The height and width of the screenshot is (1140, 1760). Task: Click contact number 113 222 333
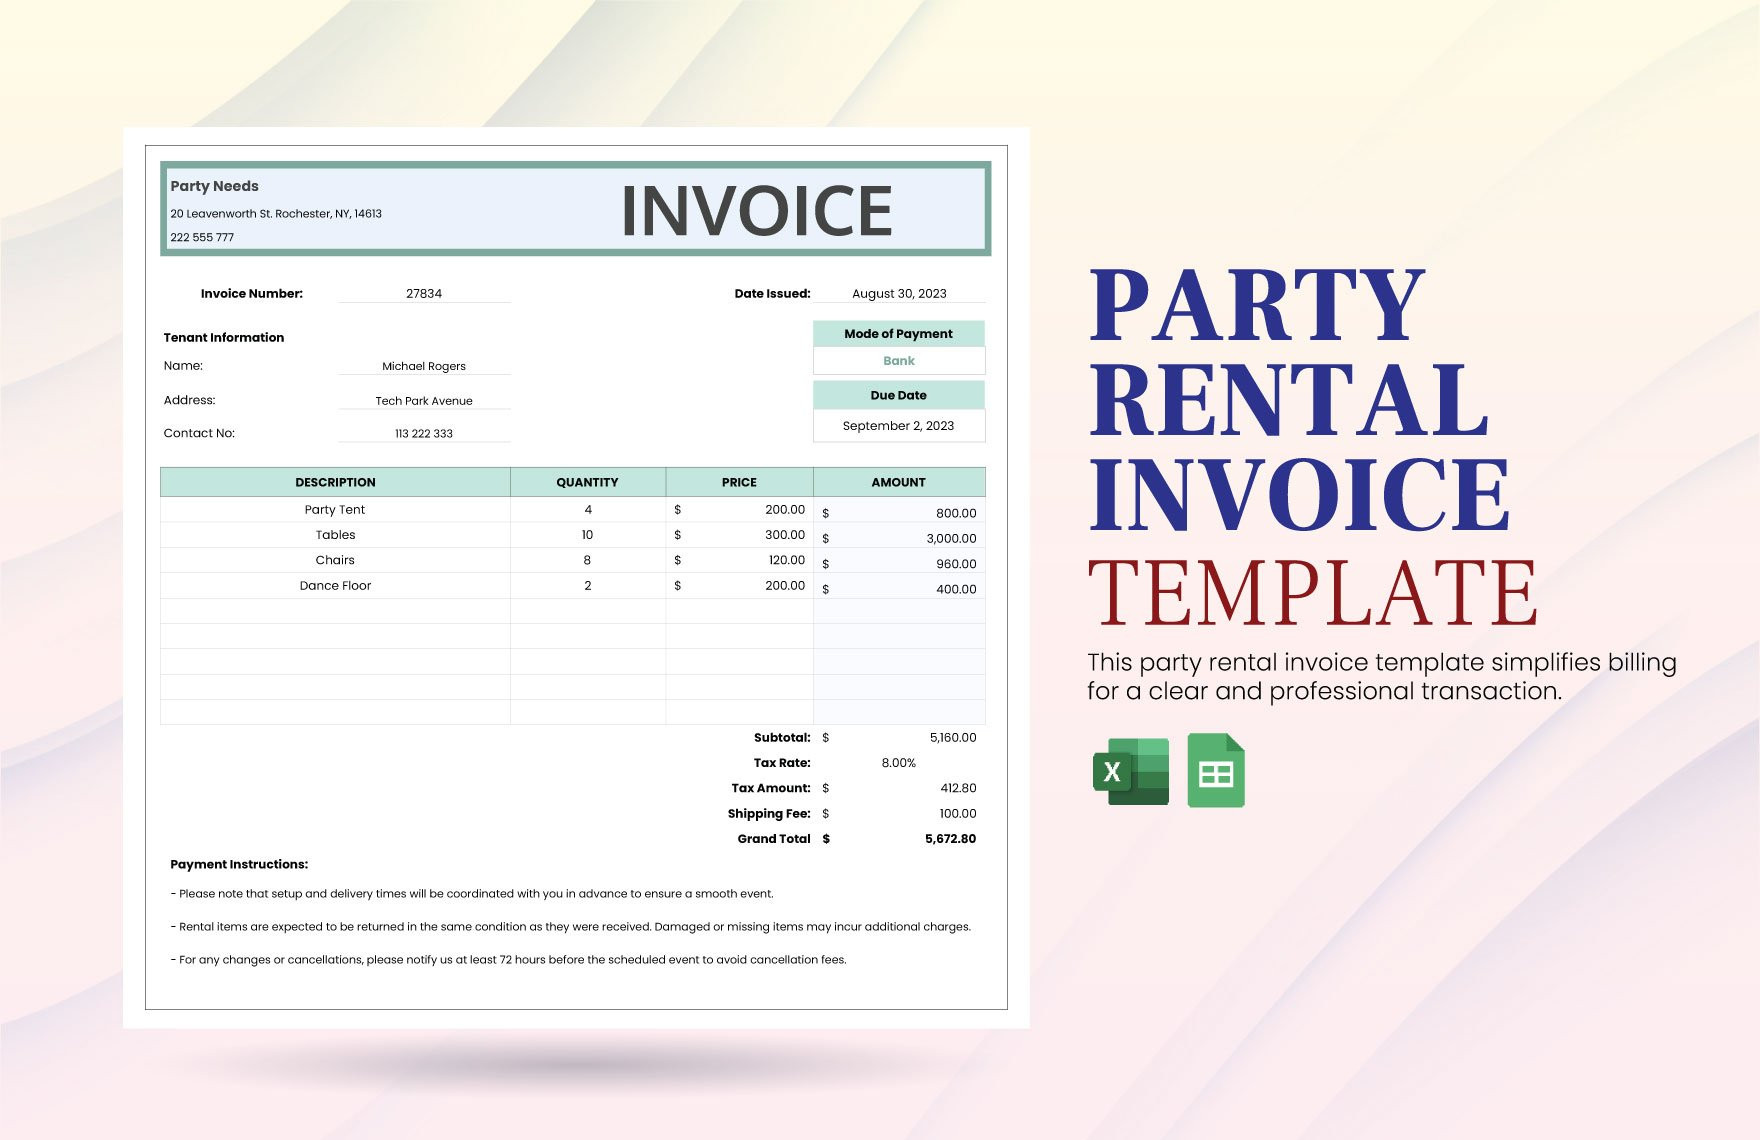tap(424, 434)
